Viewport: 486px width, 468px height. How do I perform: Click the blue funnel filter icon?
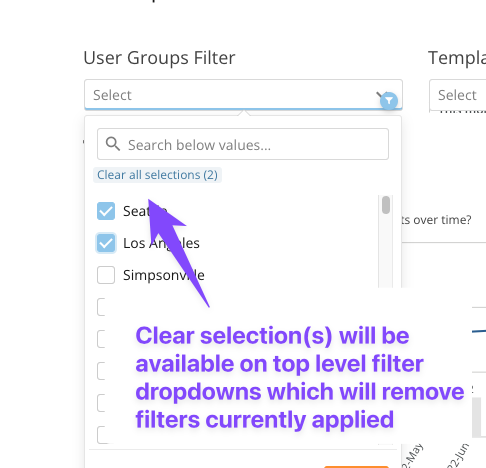click(389, 100)
